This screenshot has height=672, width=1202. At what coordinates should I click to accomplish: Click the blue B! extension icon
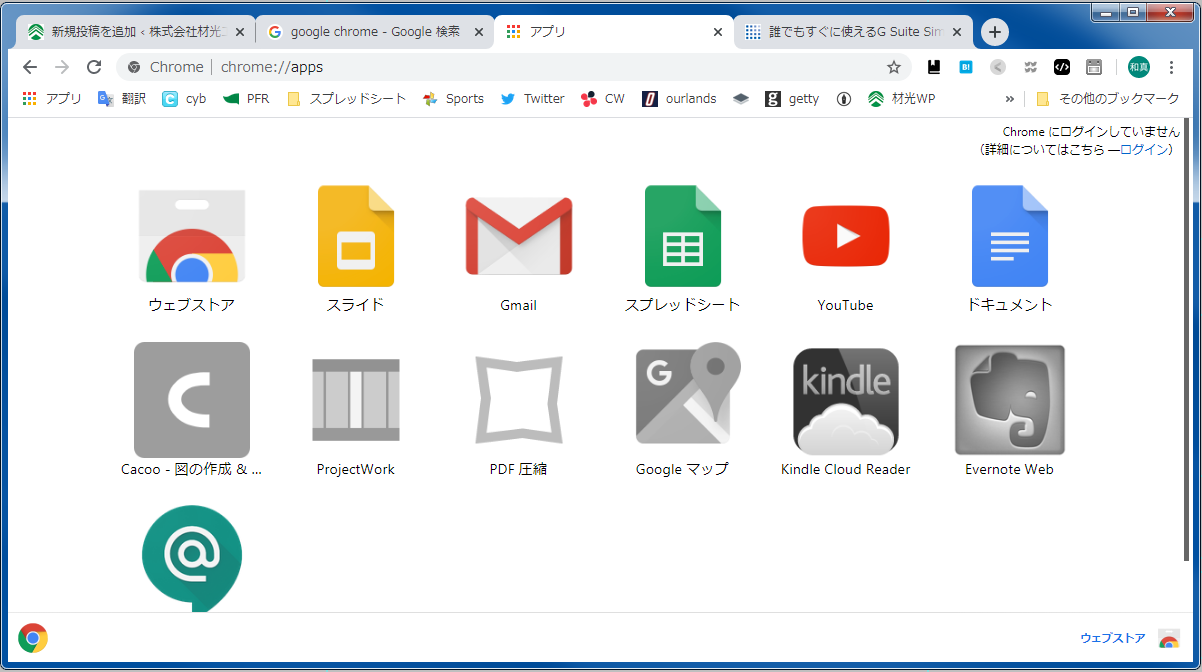pyautogui.click(x=966, y=67)
